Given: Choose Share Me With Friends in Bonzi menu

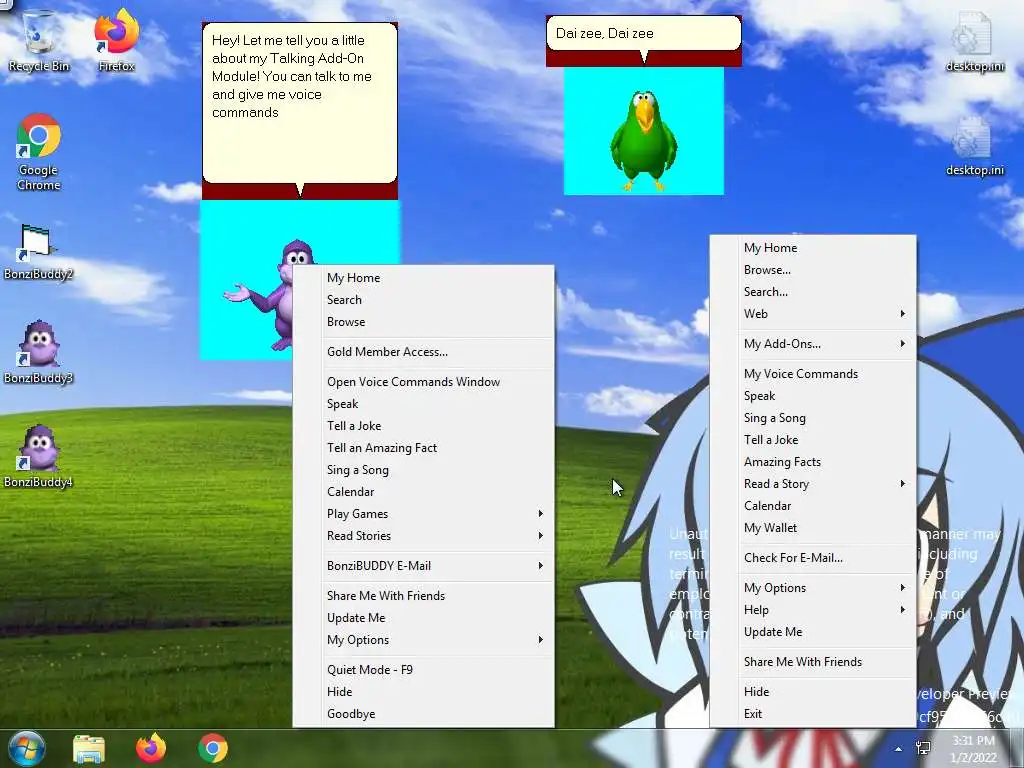Looking at the screenshot, I should 424,596.
